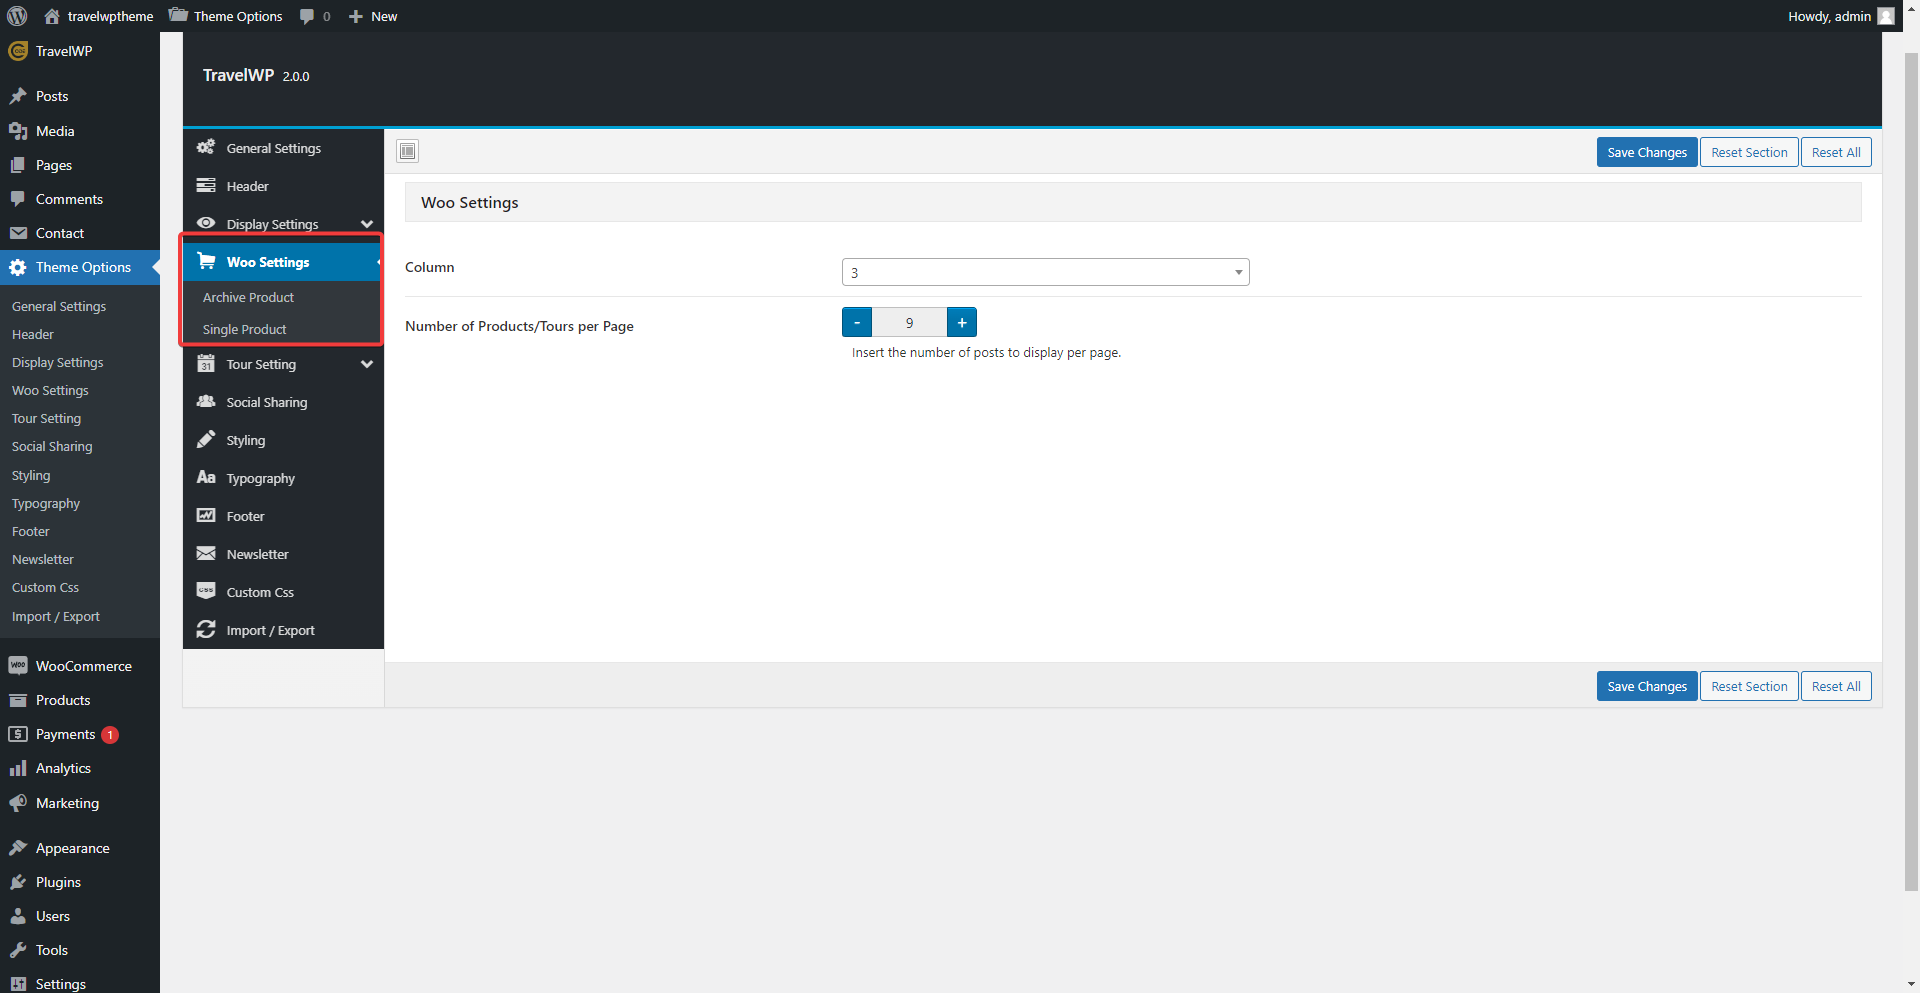Open Archive Product subsection
Screen dimensions: 1920x993
coord(248,297)
